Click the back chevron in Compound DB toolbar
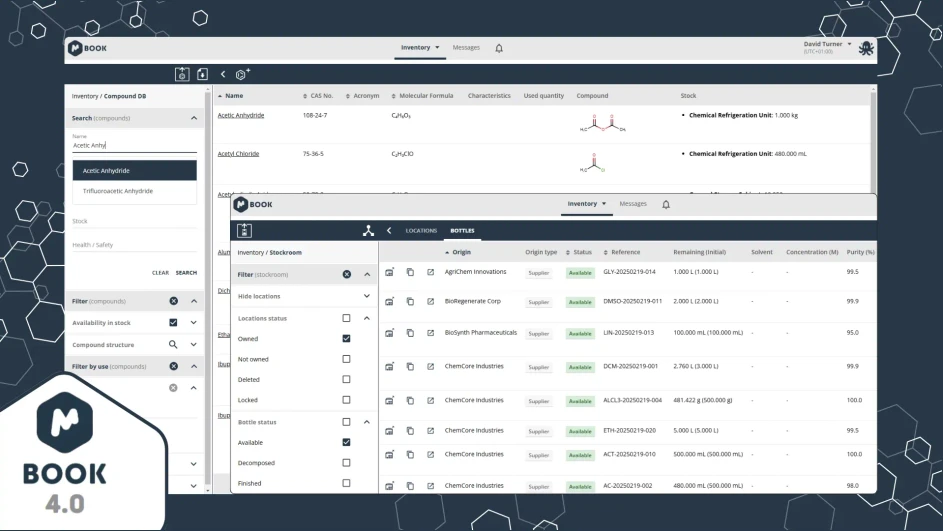 [x=223, y=74]
